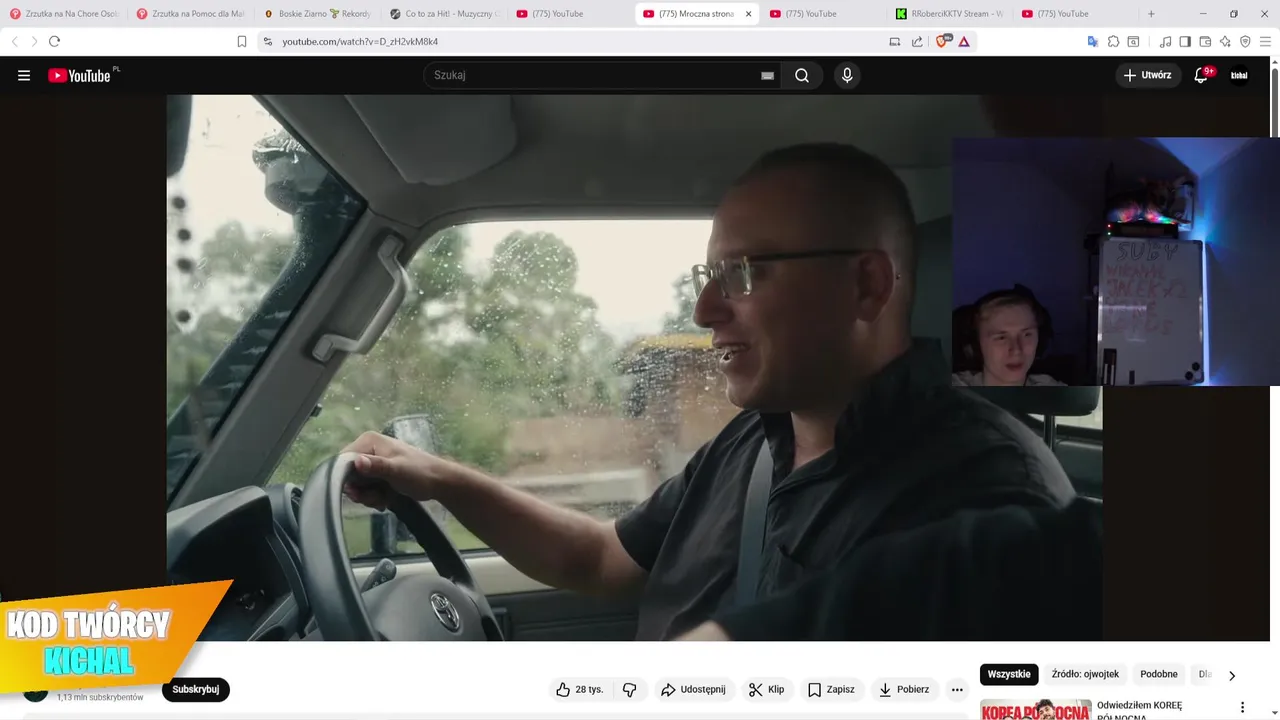Open YouTube notifications bell
Viewport: 1280px width, 720px height.
click(1202, 75)
